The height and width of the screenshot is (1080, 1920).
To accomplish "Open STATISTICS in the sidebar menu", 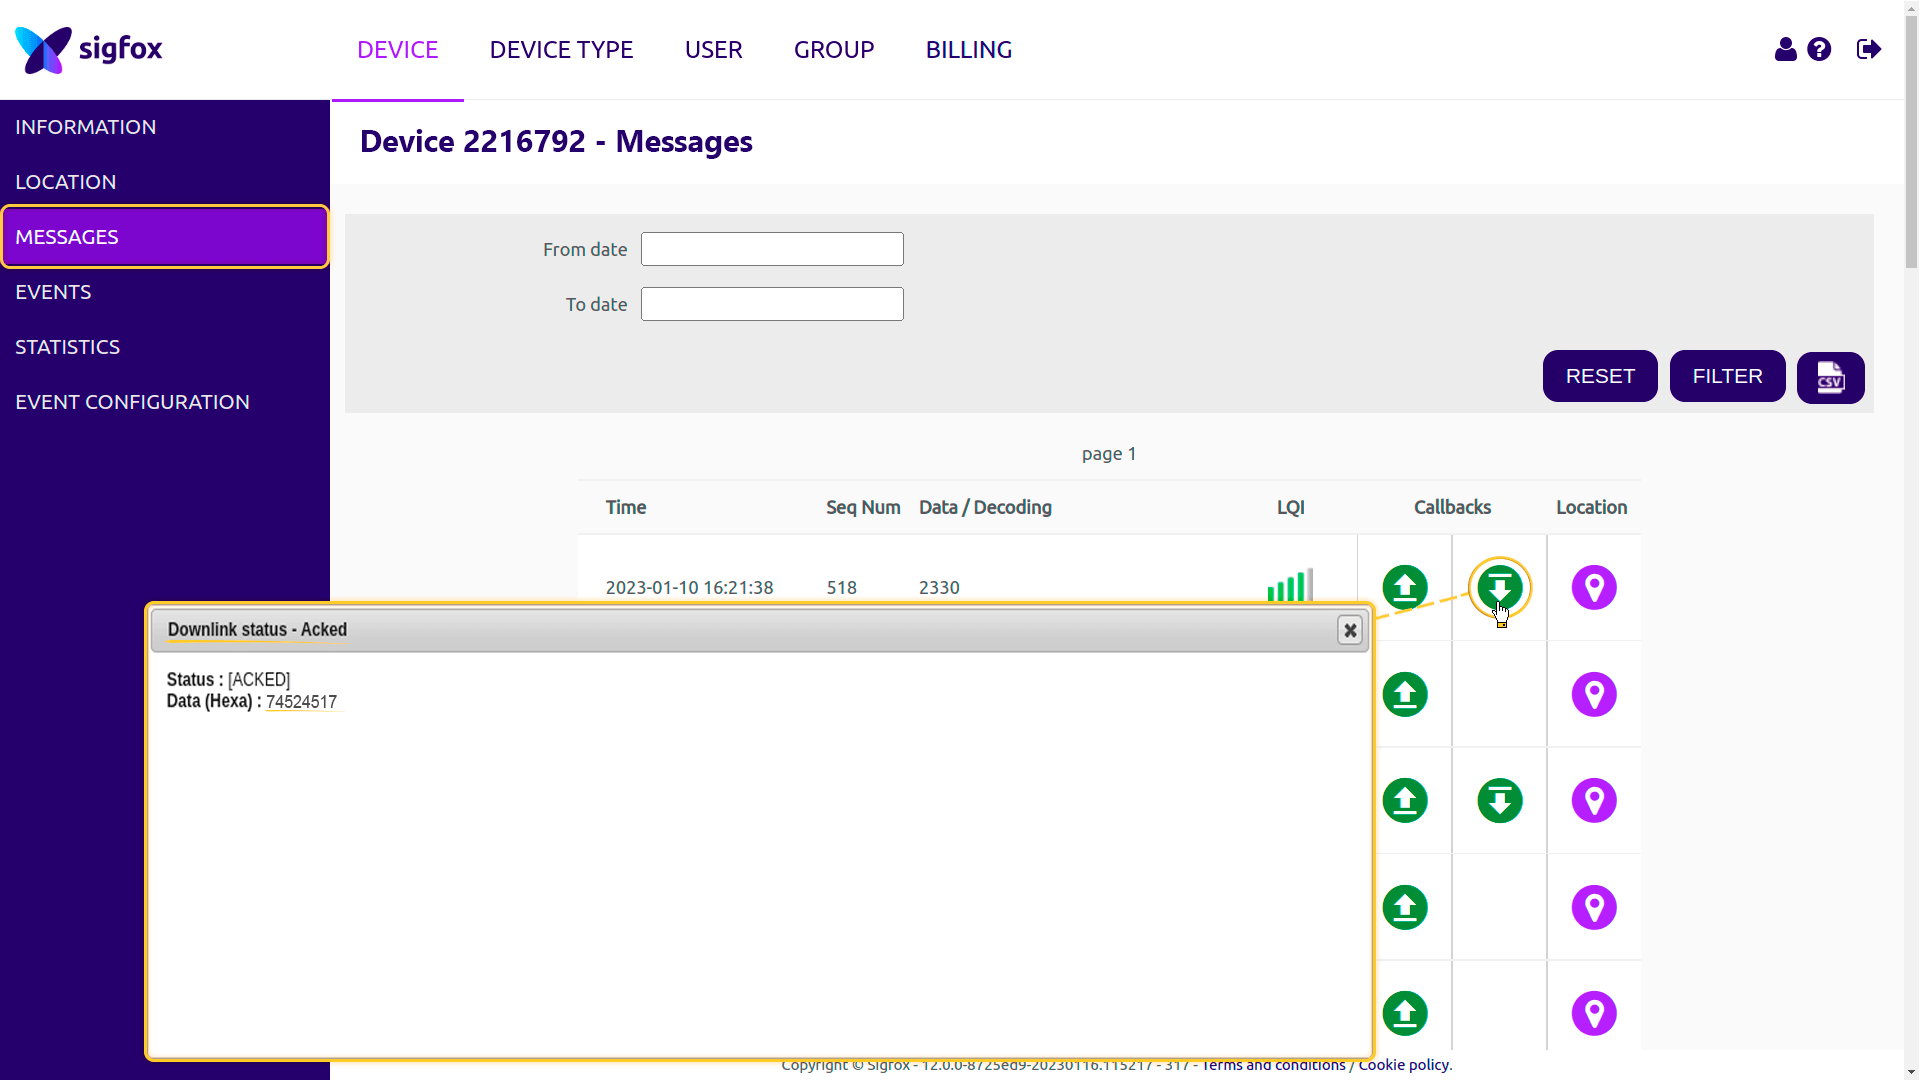I will [67, 347].
